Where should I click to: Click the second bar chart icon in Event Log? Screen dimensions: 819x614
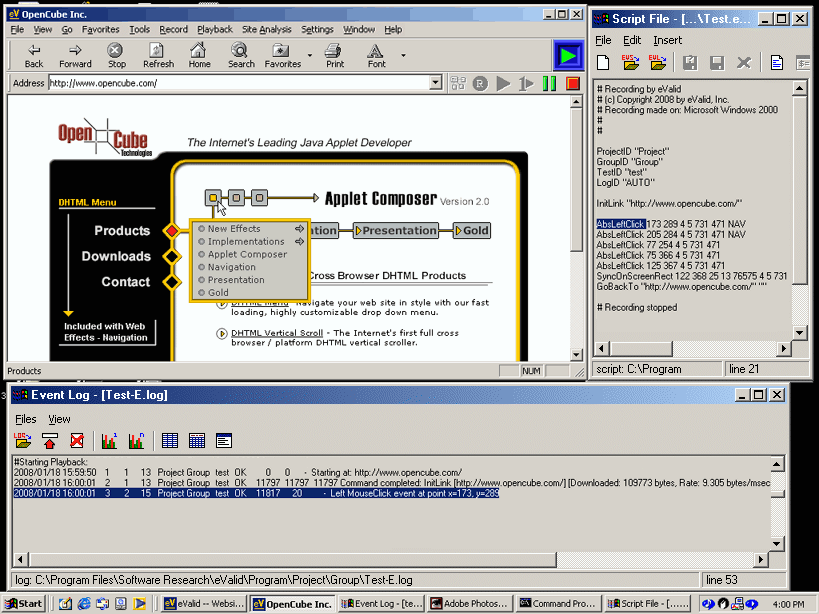pyautogui.click(x=136, y=441)
